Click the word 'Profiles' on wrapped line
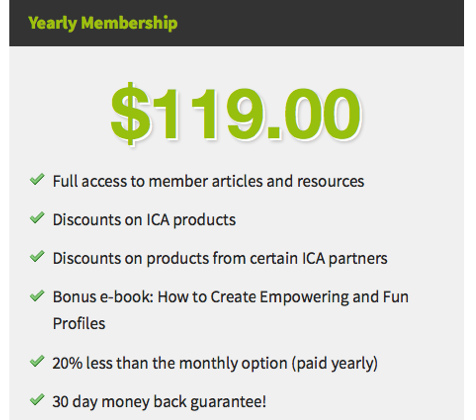The width and height of the screenshot is (476, 420). (79, 324)
